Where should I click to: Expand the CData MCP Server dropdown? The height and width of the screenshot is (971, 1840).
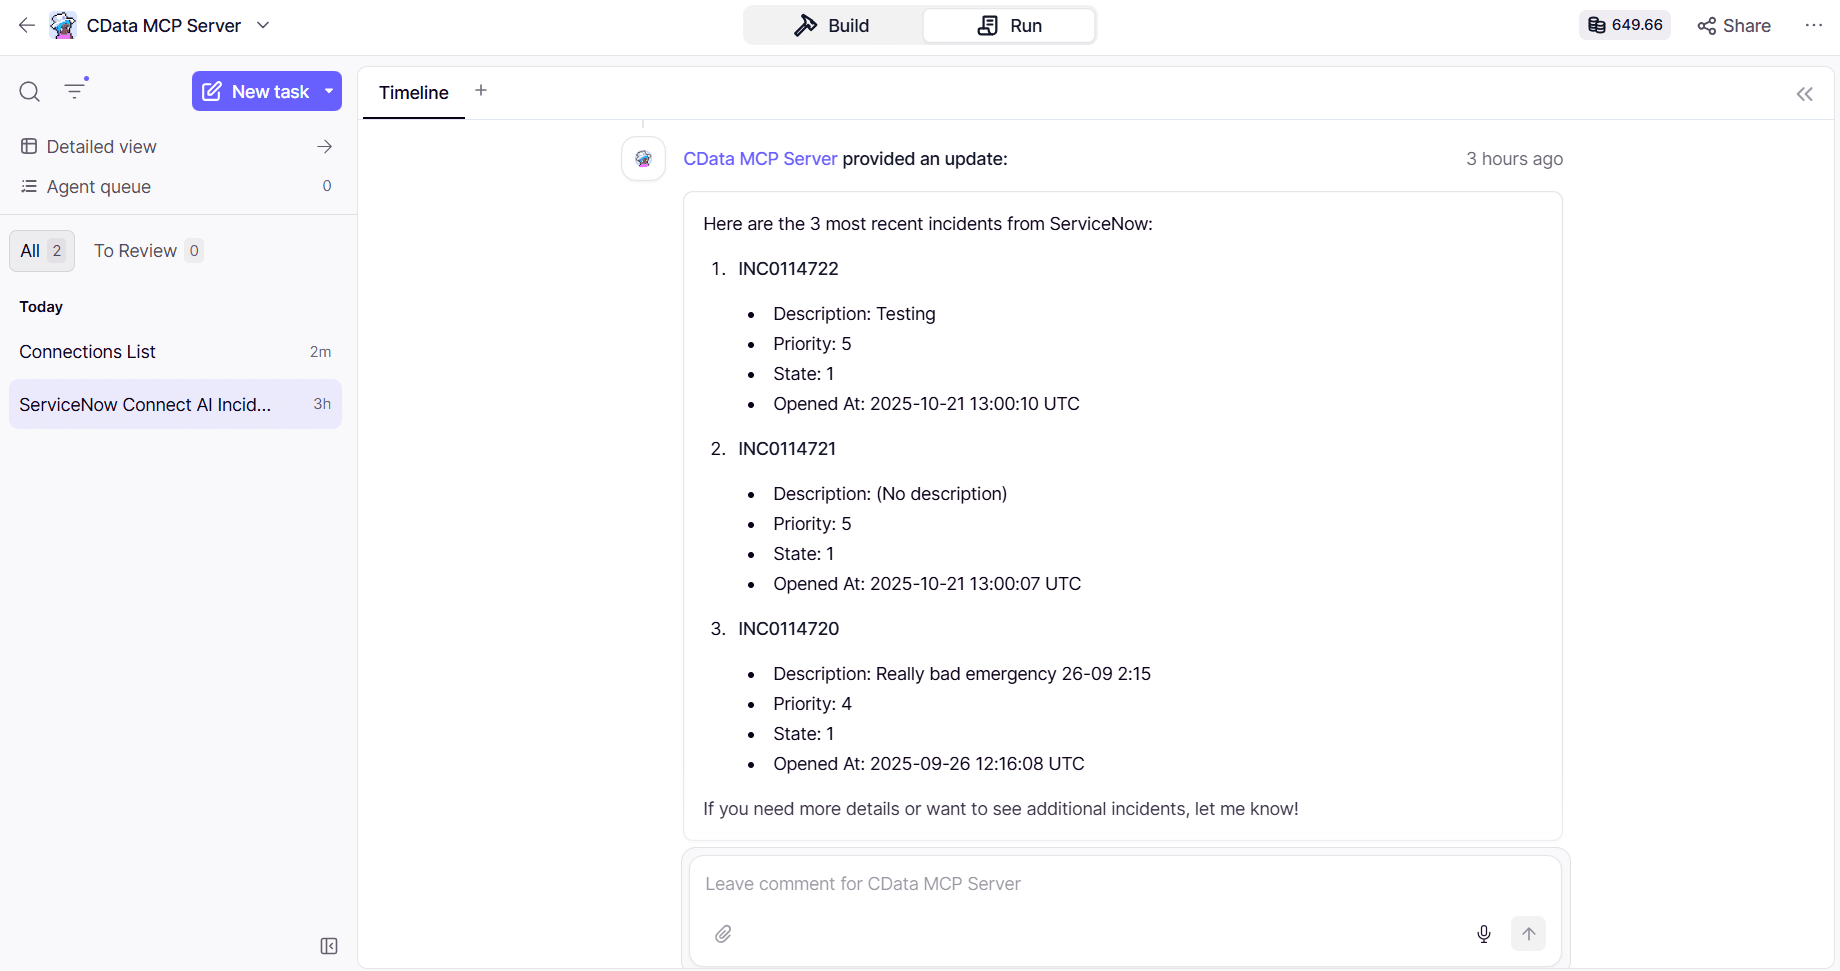click(x=263, y=26)
